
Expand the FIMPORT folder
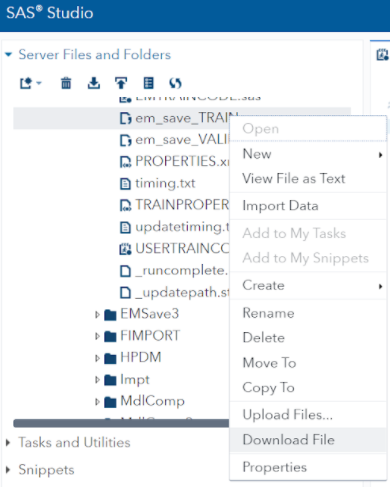pyautogui.click(x=97, y=336)
